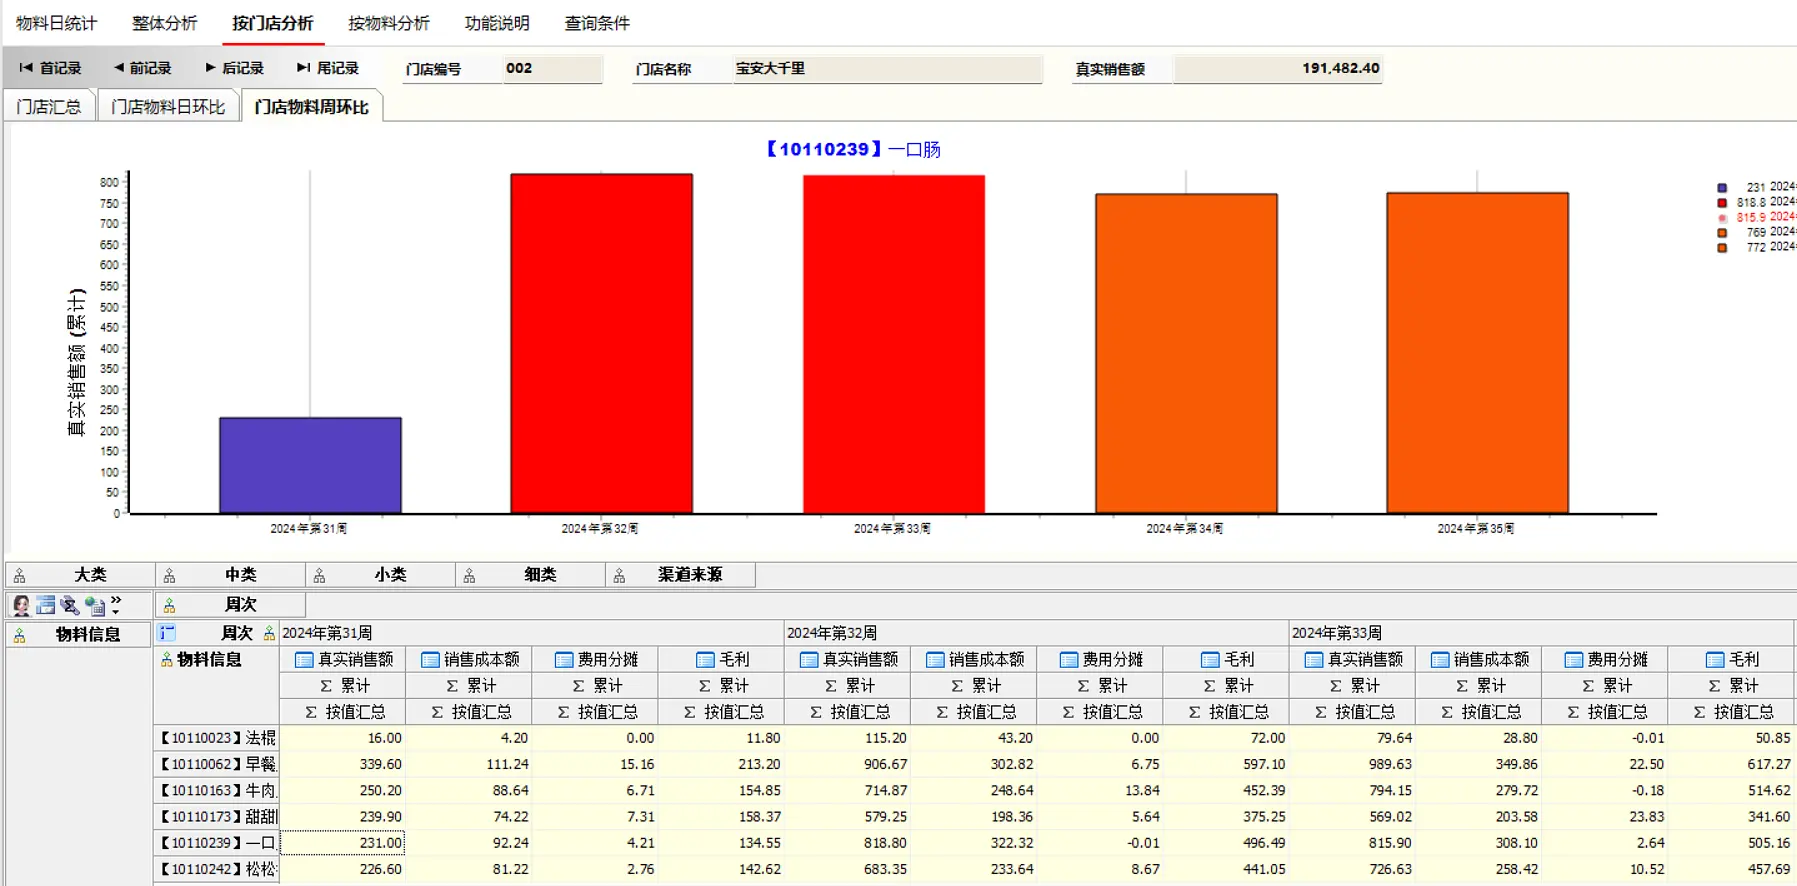Image resolution: width=1797 pixels, height=886 pixels.
Task: Click the 渠道来源 dimension field header
Action: point(680,575)
